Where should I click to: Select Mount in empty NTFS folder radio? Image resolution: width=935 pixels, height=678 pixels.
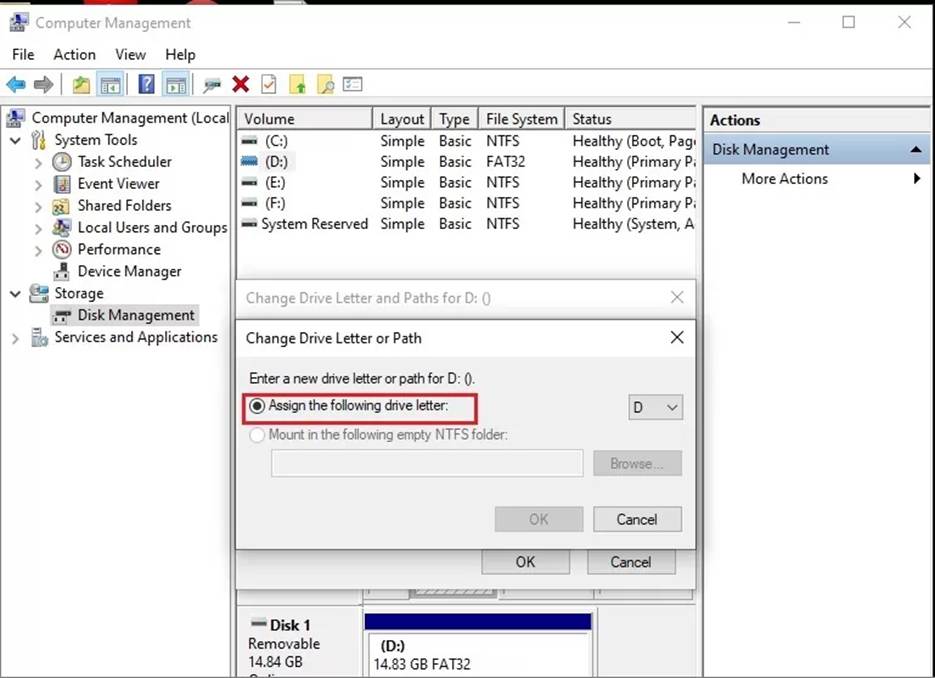258,435
